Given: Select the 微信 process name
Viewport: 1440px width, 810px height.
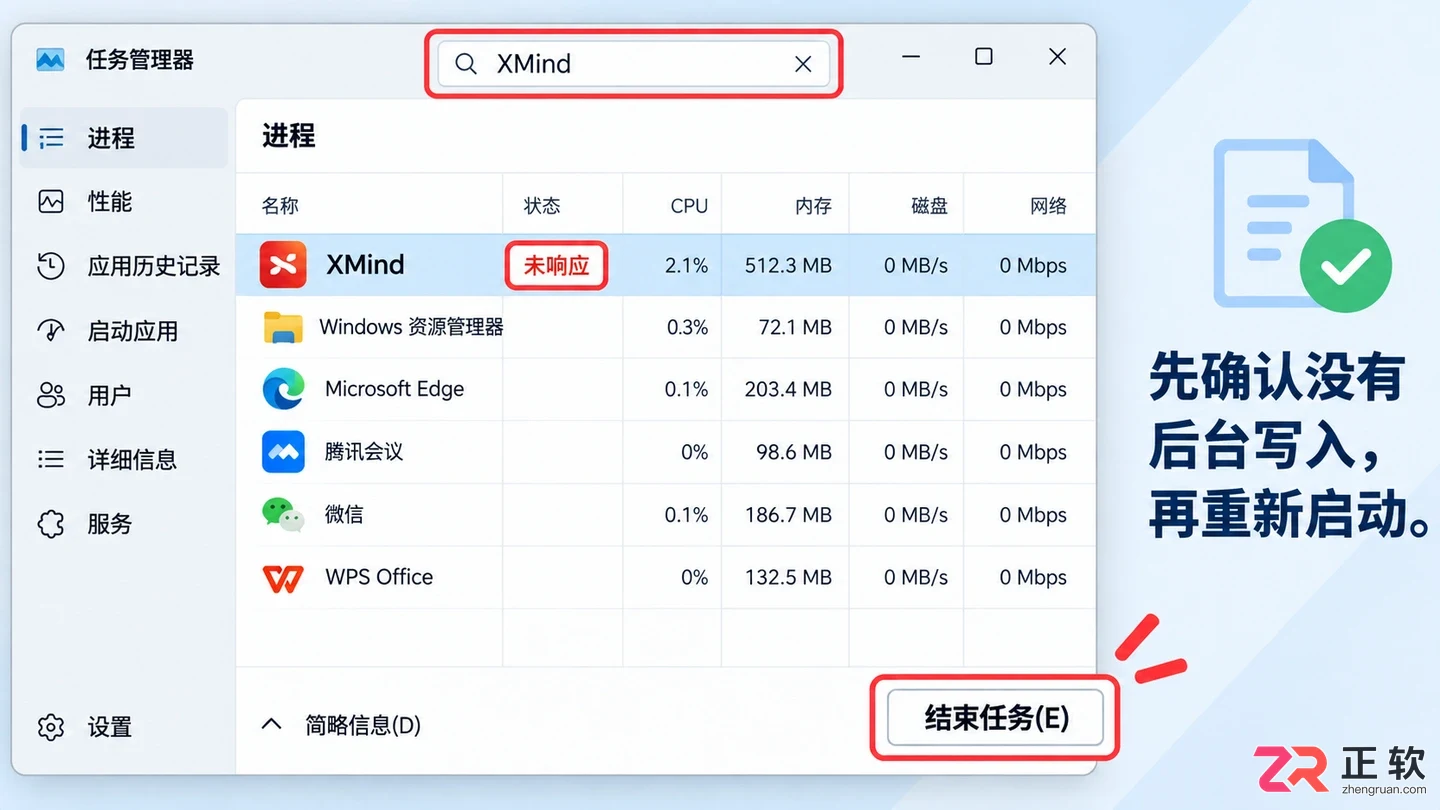Looking at the screenshot, I should 344,515.
